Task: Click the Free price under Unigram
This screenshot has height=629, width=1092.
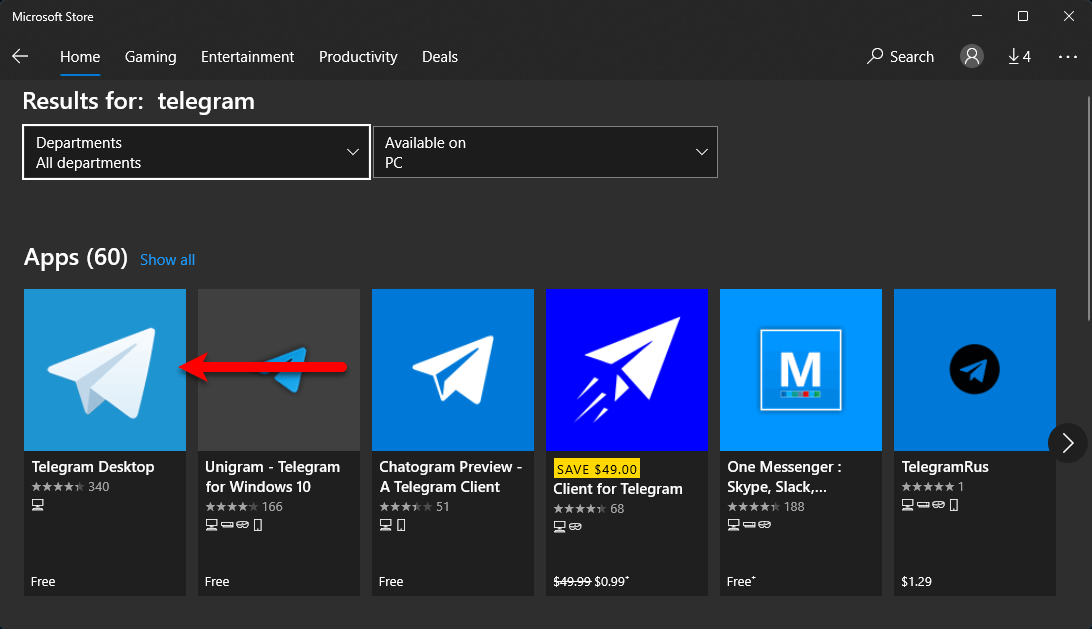Action: [x=217, y=582]
